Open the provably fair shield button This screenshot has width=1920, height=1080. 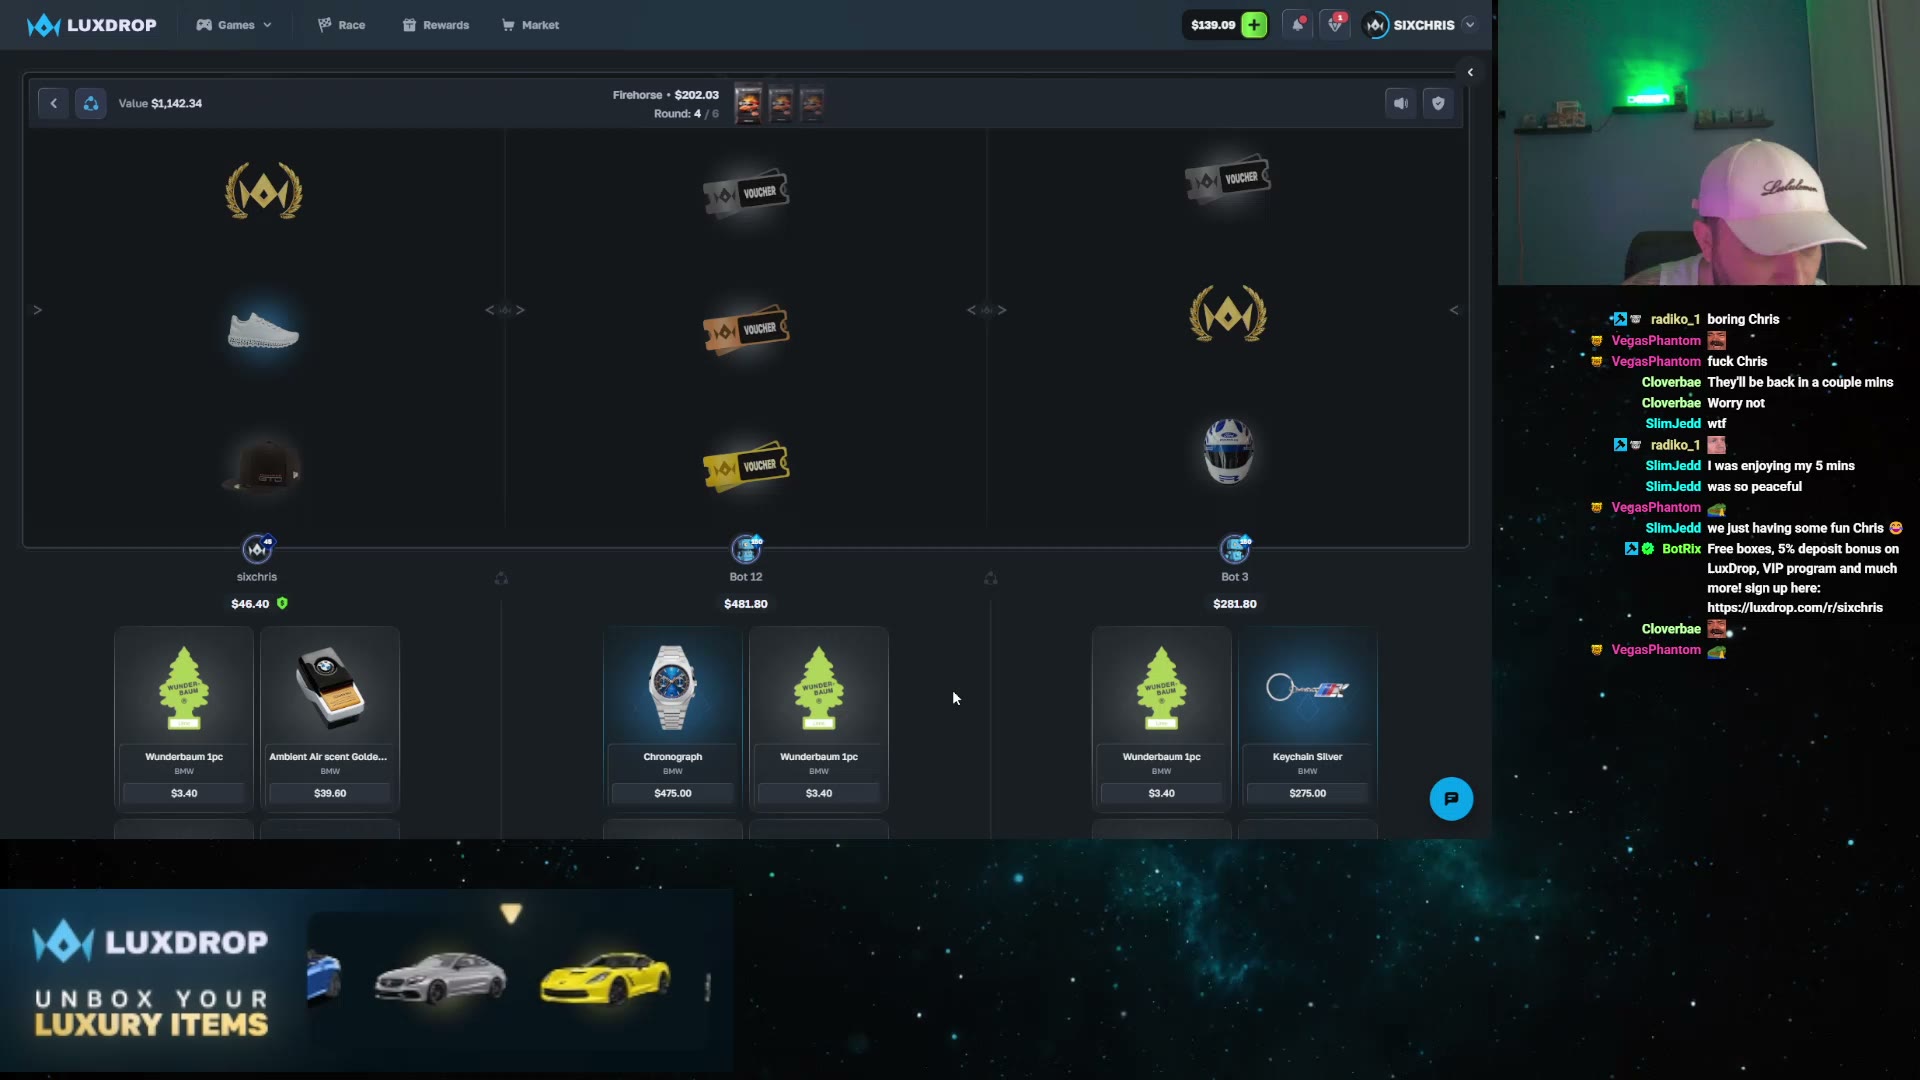pos(1438,103)
